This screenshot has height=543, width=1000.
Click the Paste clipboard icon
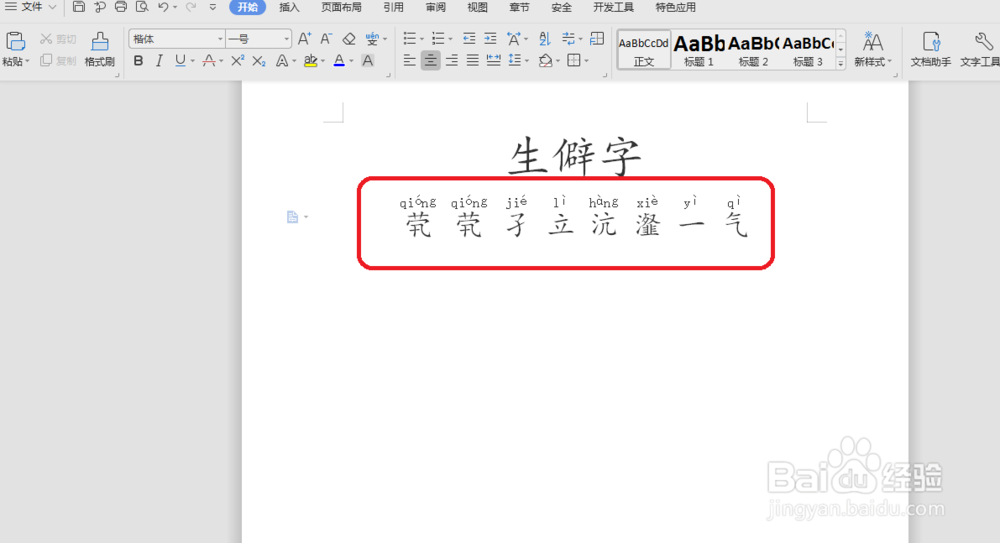click(x=15, y=41)
